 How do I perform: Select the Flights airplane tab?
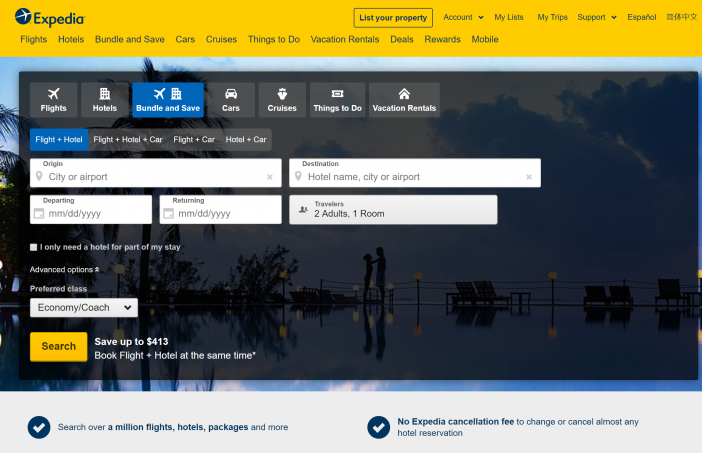[53, 100]
